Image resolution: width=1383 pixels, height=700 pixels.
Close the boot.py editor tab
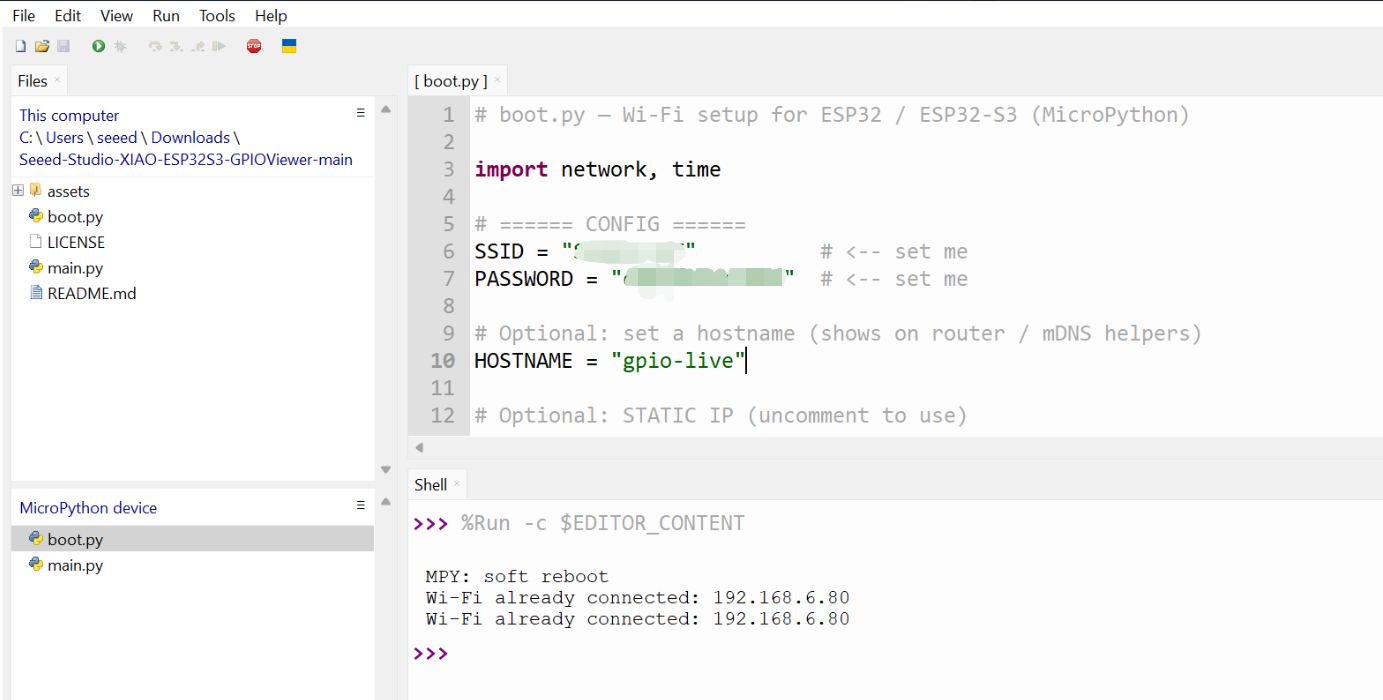[498, 81]
